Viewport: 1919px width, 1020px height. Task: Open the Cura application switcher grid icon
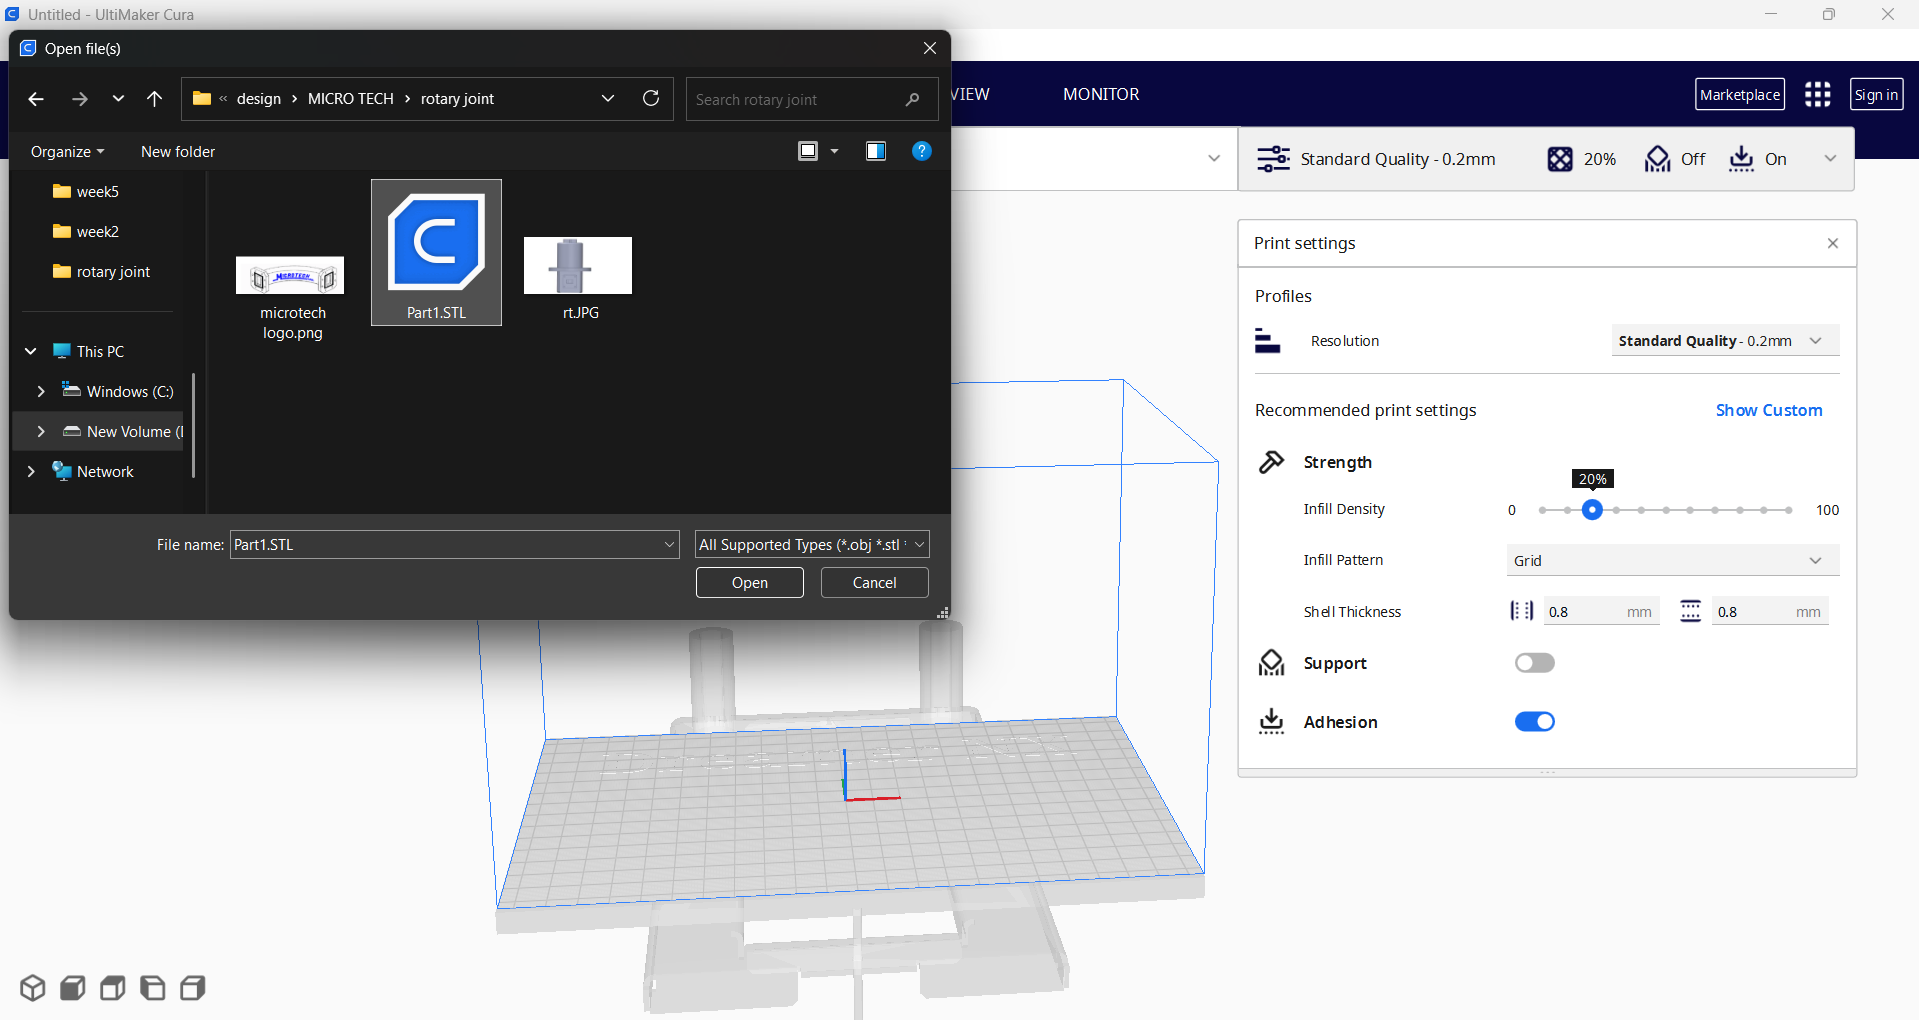pyautogui.click(x=1817, y=95)
